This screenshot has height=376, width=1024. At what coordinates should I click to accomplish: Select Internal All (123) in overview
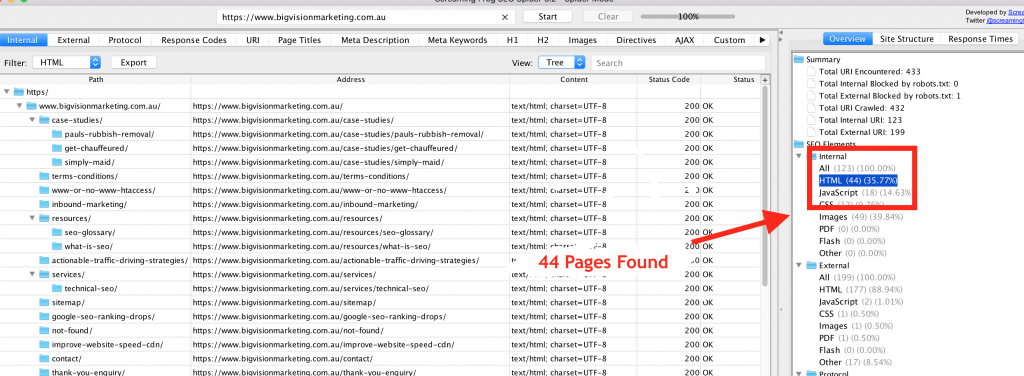[857, 168]
